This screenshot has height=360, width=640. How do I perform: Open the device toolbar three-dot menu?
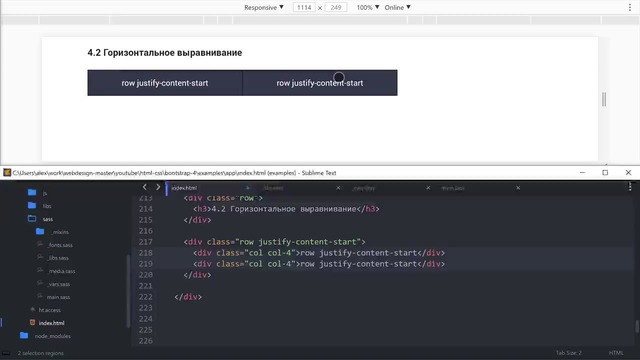630,7
